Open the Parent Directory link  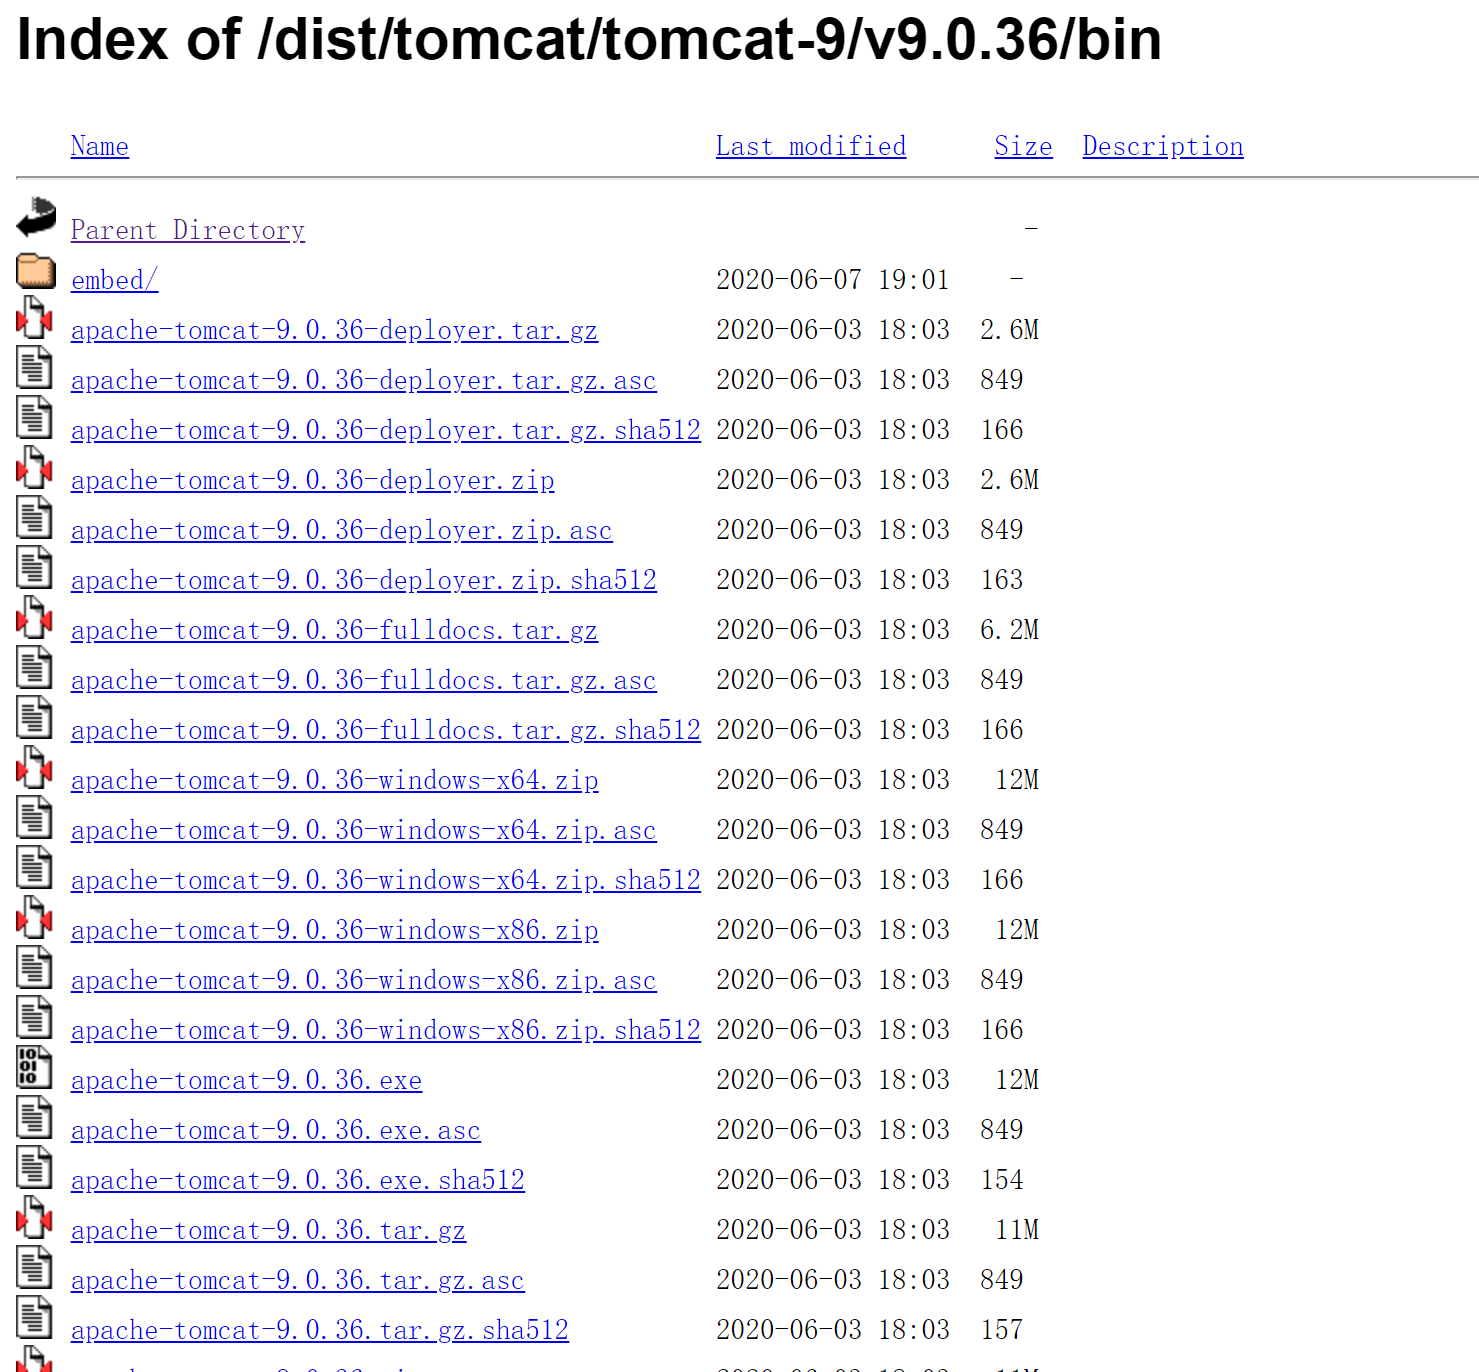pos(188,231)
